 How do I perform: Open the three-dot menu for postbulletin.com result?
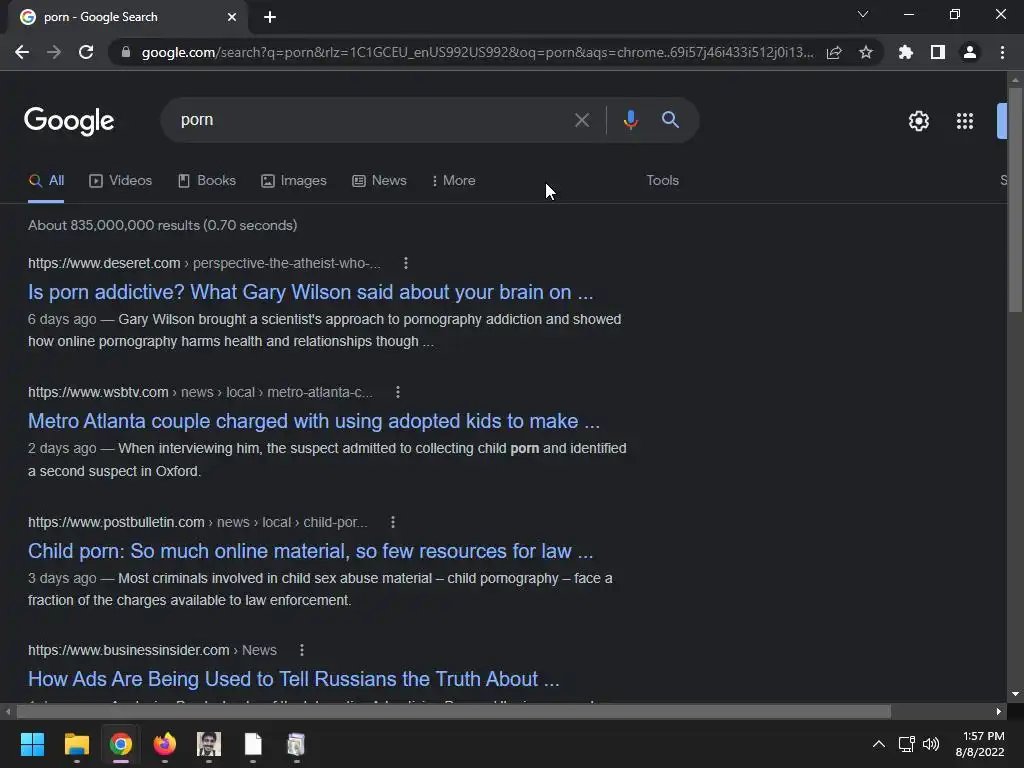(392, 522)
